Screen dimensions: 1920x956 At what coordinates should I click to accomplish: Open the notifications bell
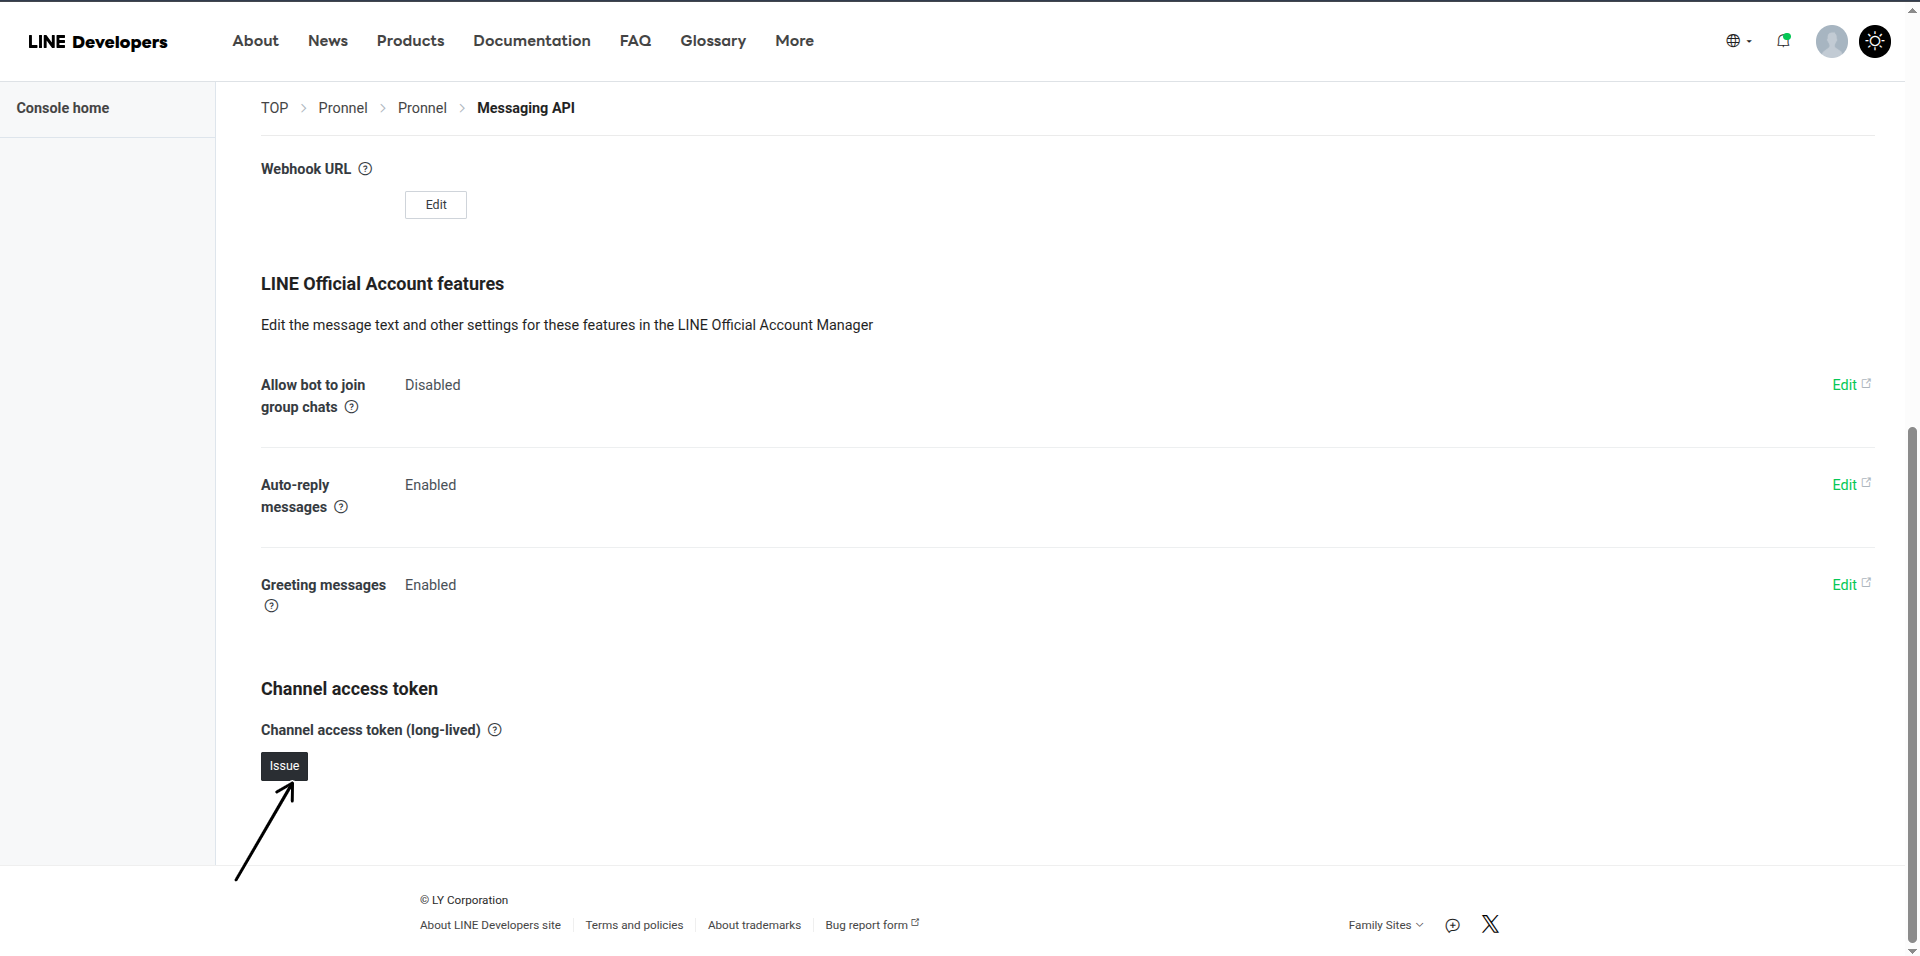[x=1783, y=41]
